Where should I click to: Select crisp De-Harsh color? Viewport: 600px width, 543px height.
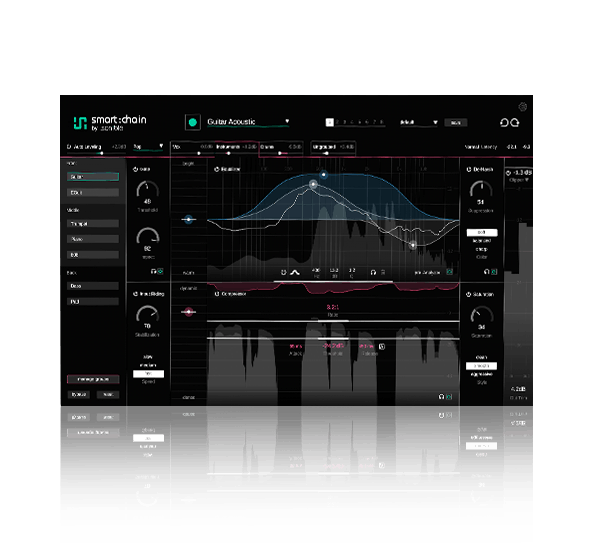click(482, 249)
